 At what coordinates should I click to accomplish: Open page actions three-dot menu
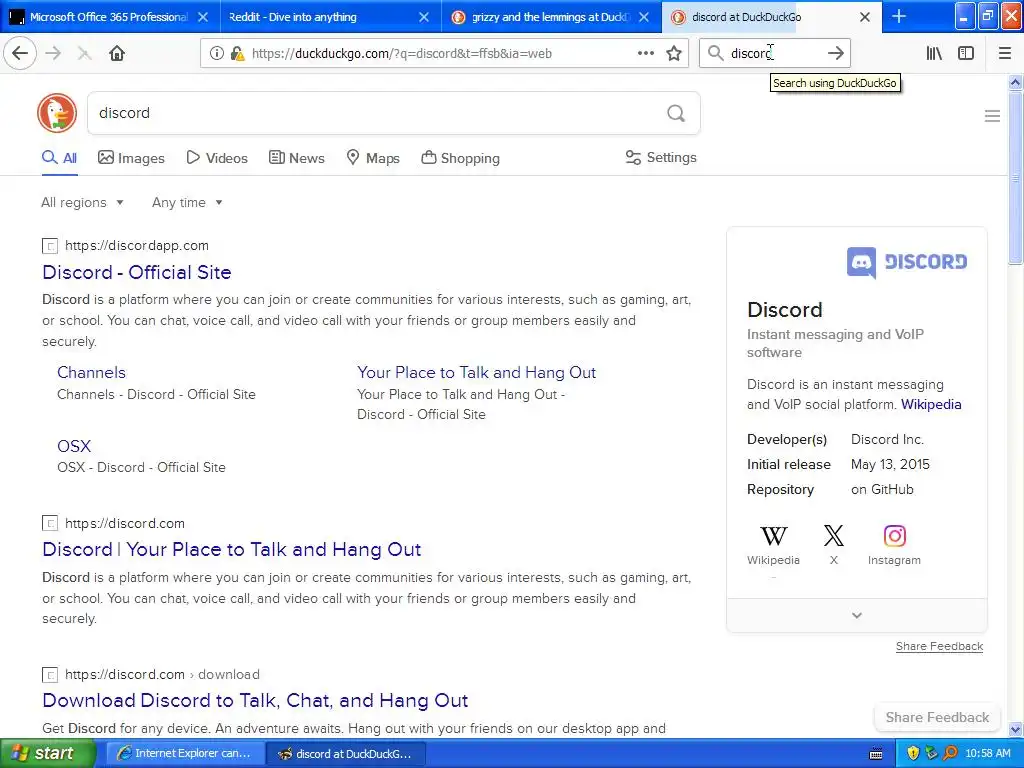click(x=645, y=54)
